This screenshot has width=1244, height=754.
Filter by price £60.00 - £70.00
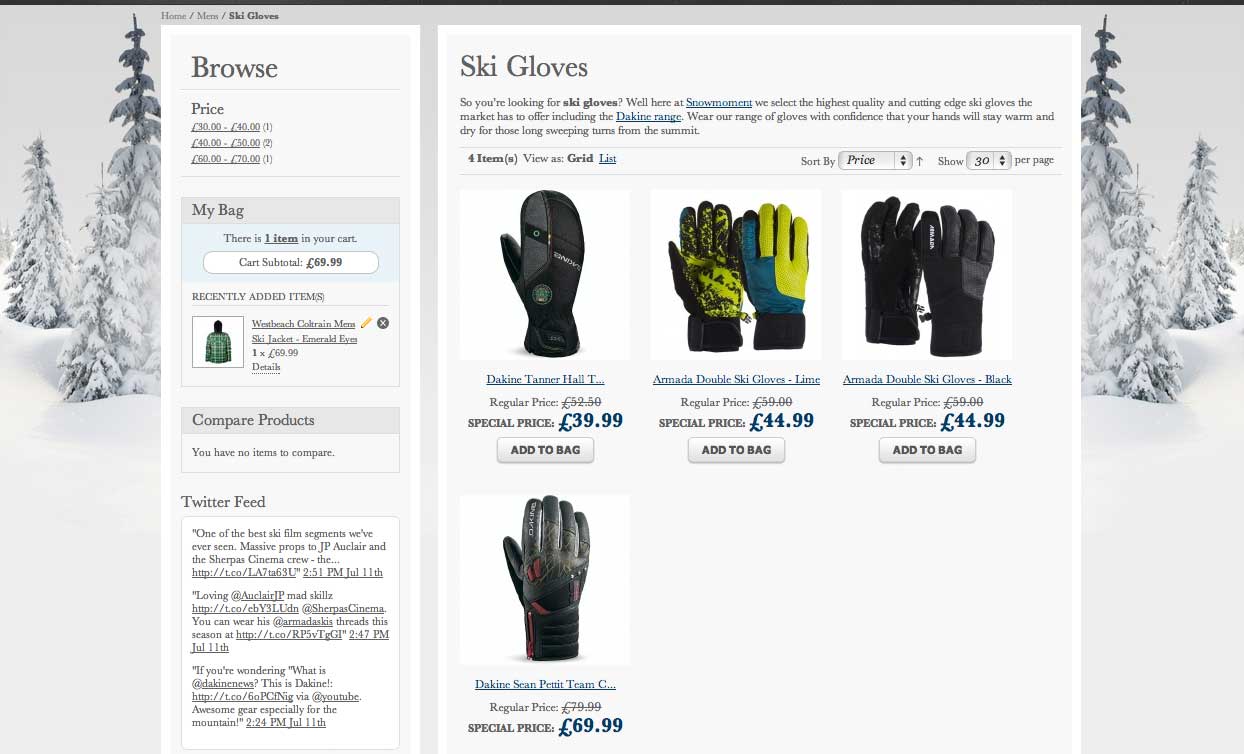pyautogui.click(x=226, y=159)
